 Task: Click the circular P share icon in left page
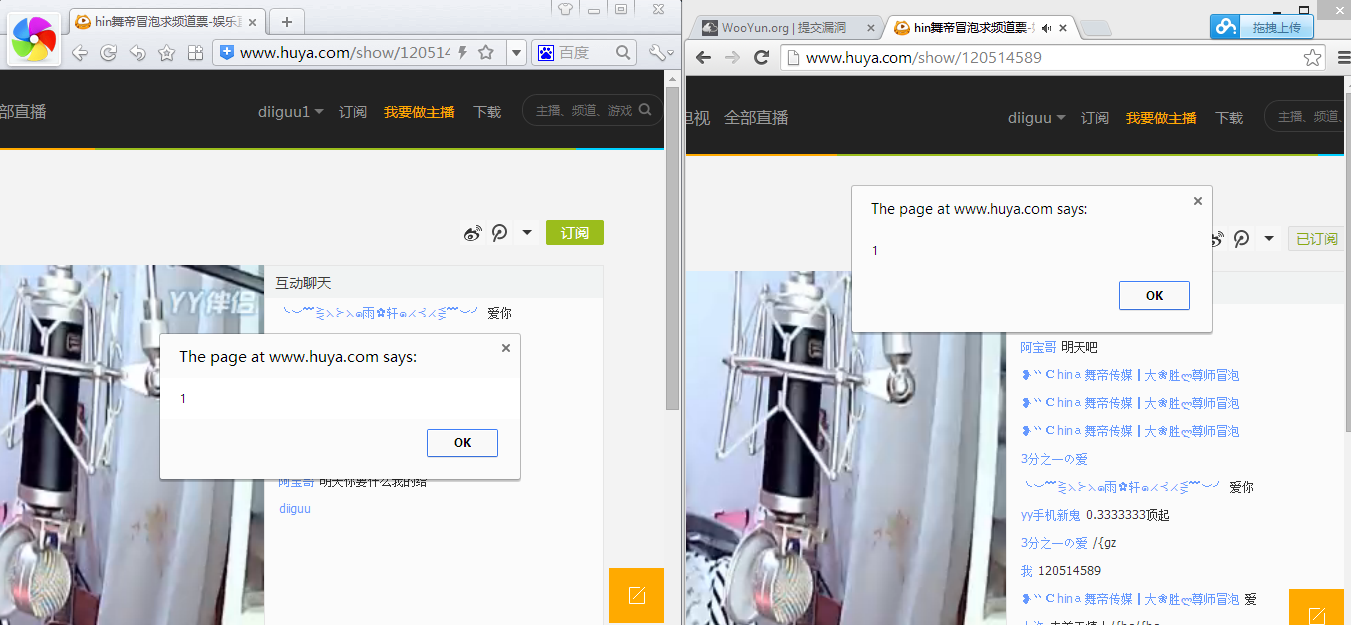(x=499, y=234)
